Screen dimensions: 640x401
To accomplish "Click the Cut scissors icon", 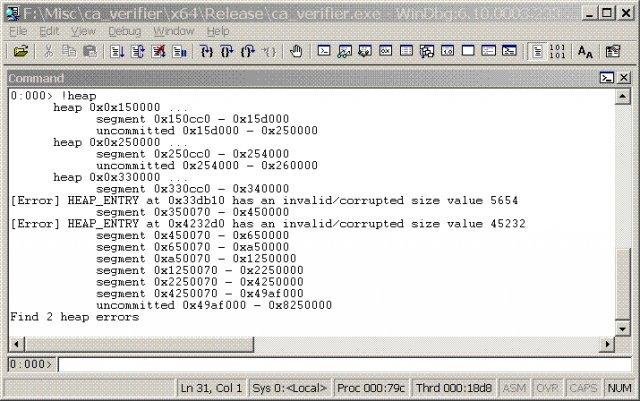I will point(49,51).
